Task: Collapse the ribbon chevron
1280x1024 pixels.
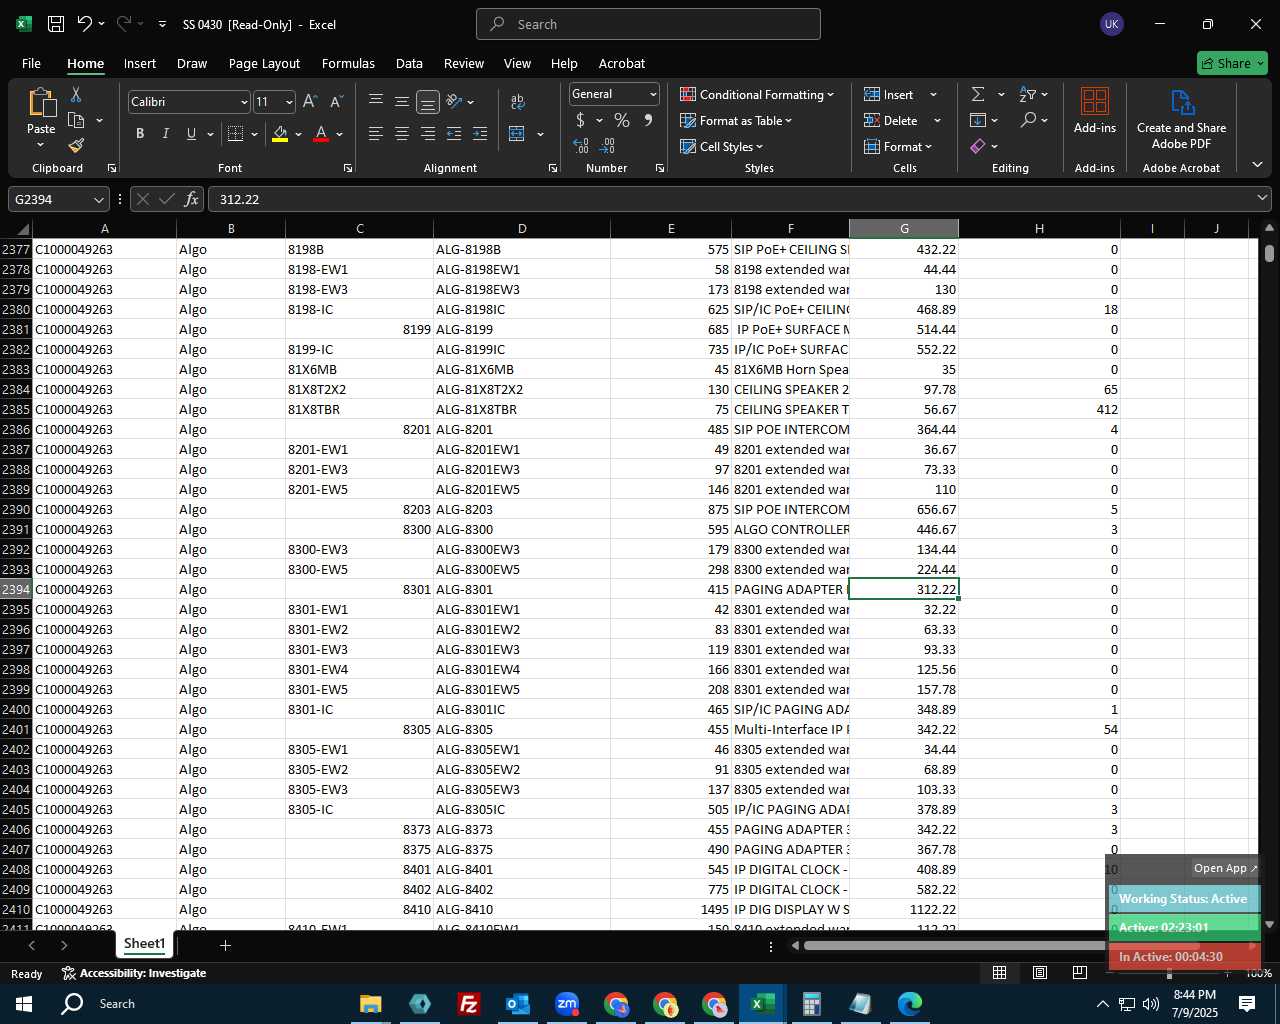Action: tap(1257, 165)
